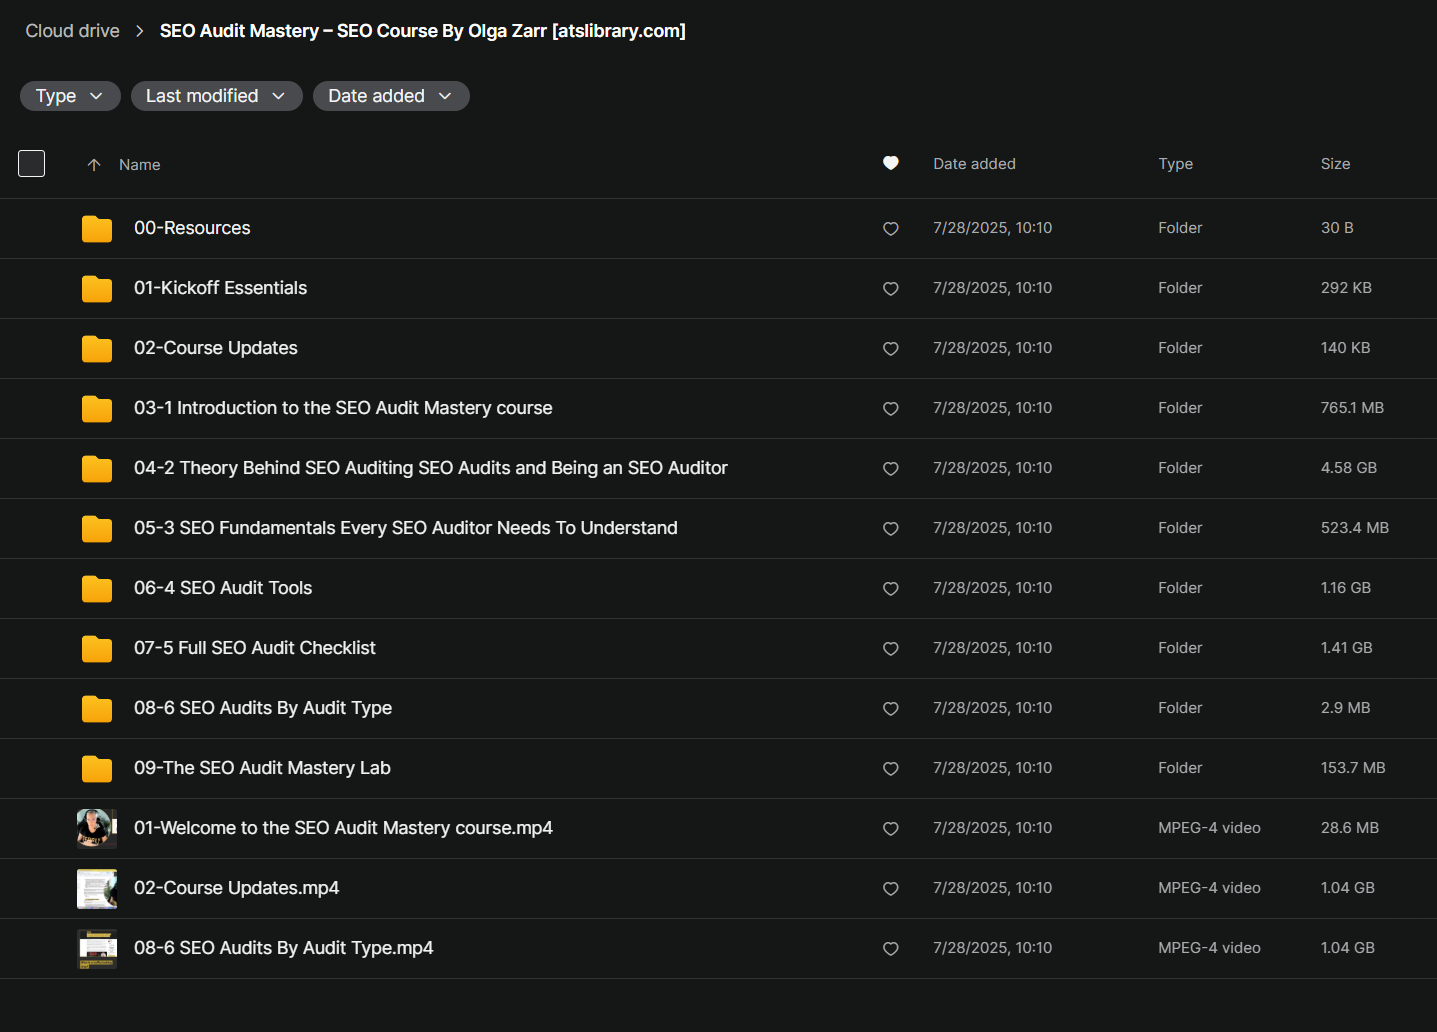1437x1032 pixels.
Task: Click the breadcrumb chevron after Cloud drive
Action: (140, 31)
